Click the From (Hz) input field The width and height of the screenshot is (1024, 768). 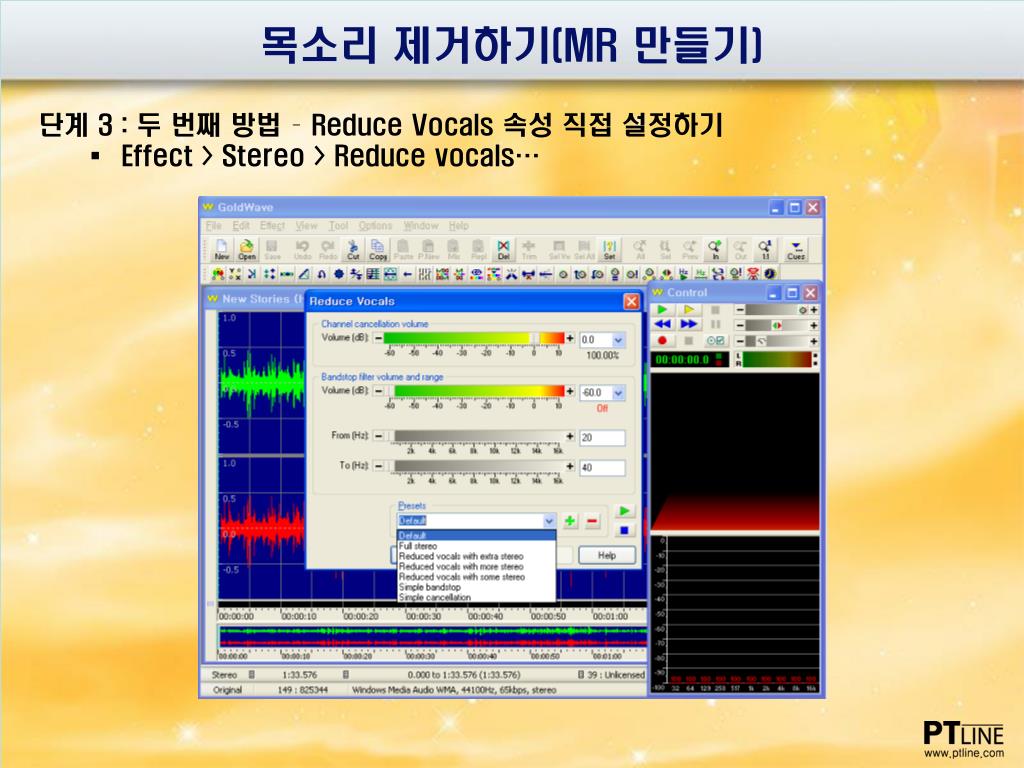point(602,438)
